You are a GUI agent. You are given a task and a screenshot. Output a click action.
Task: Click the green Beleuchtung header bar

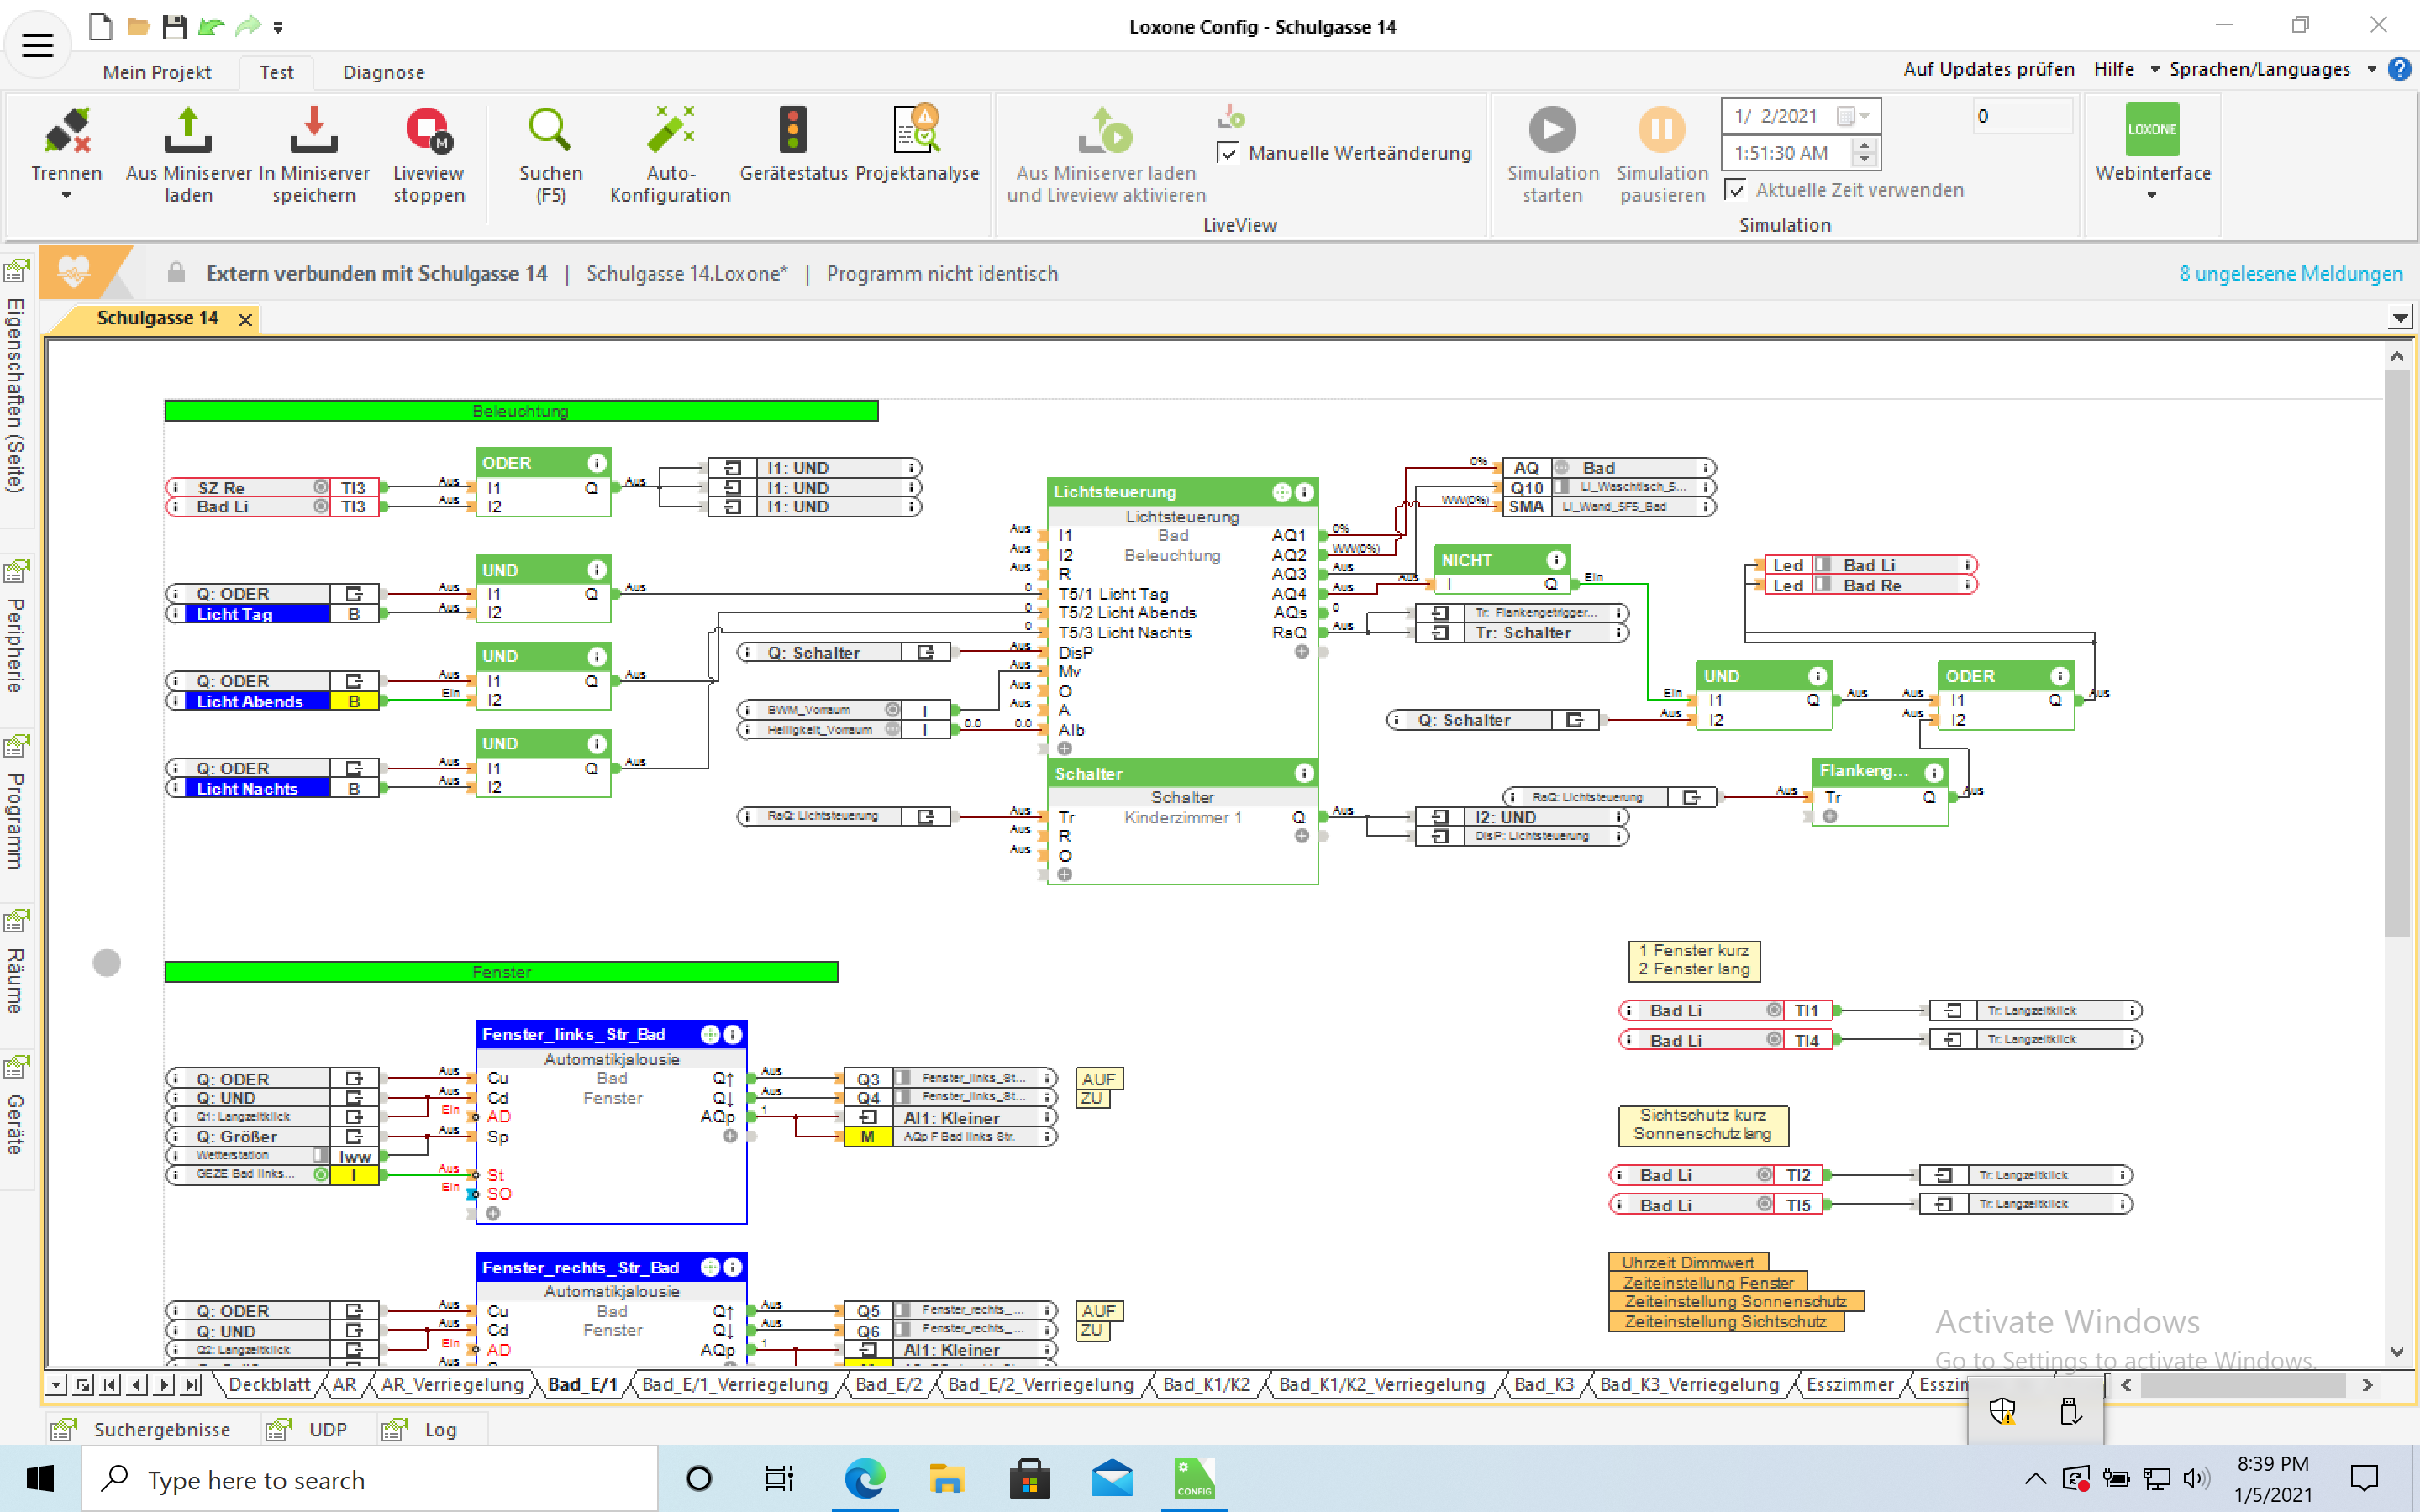[520, 411]
